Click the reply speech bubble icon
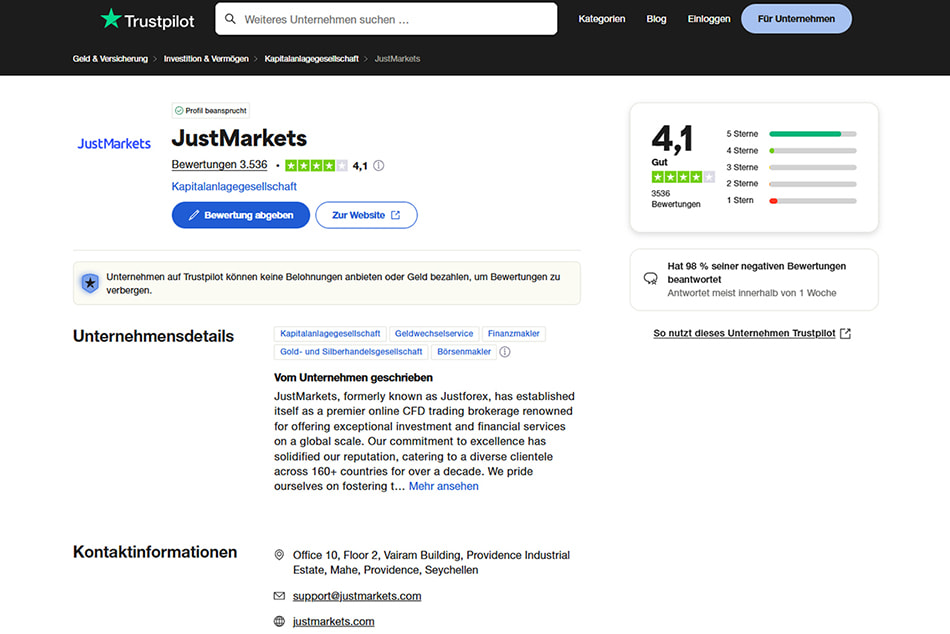Viewport: 950px width, 634px height. coord(650,278)
